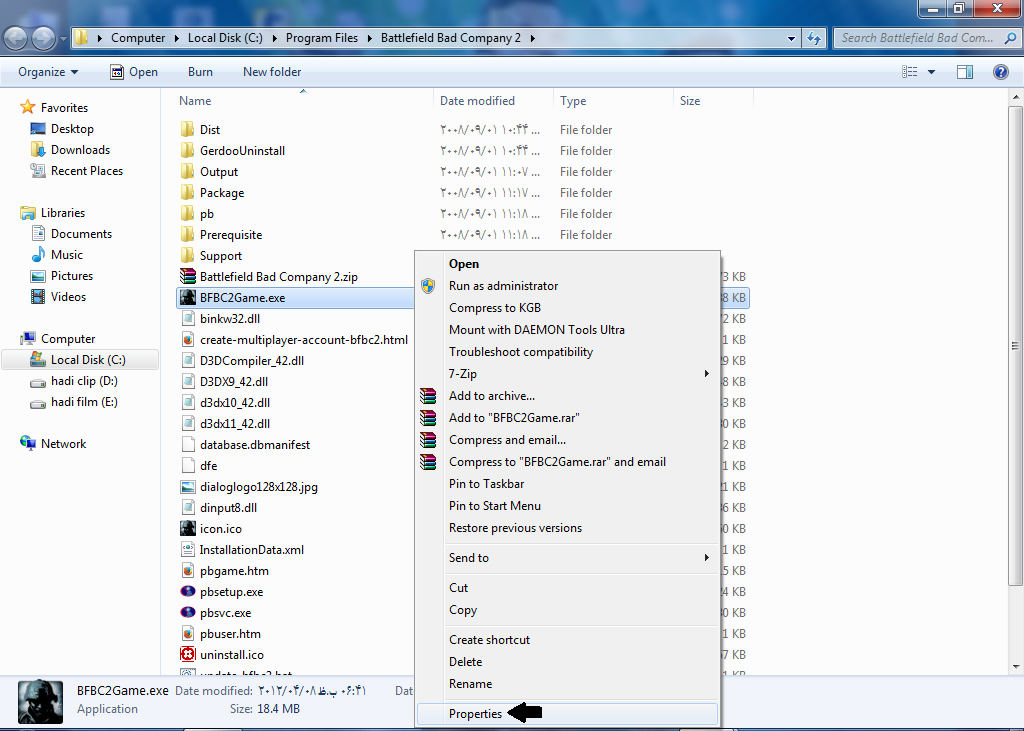Choose Rename from the context menu

[x=567, y=683]
